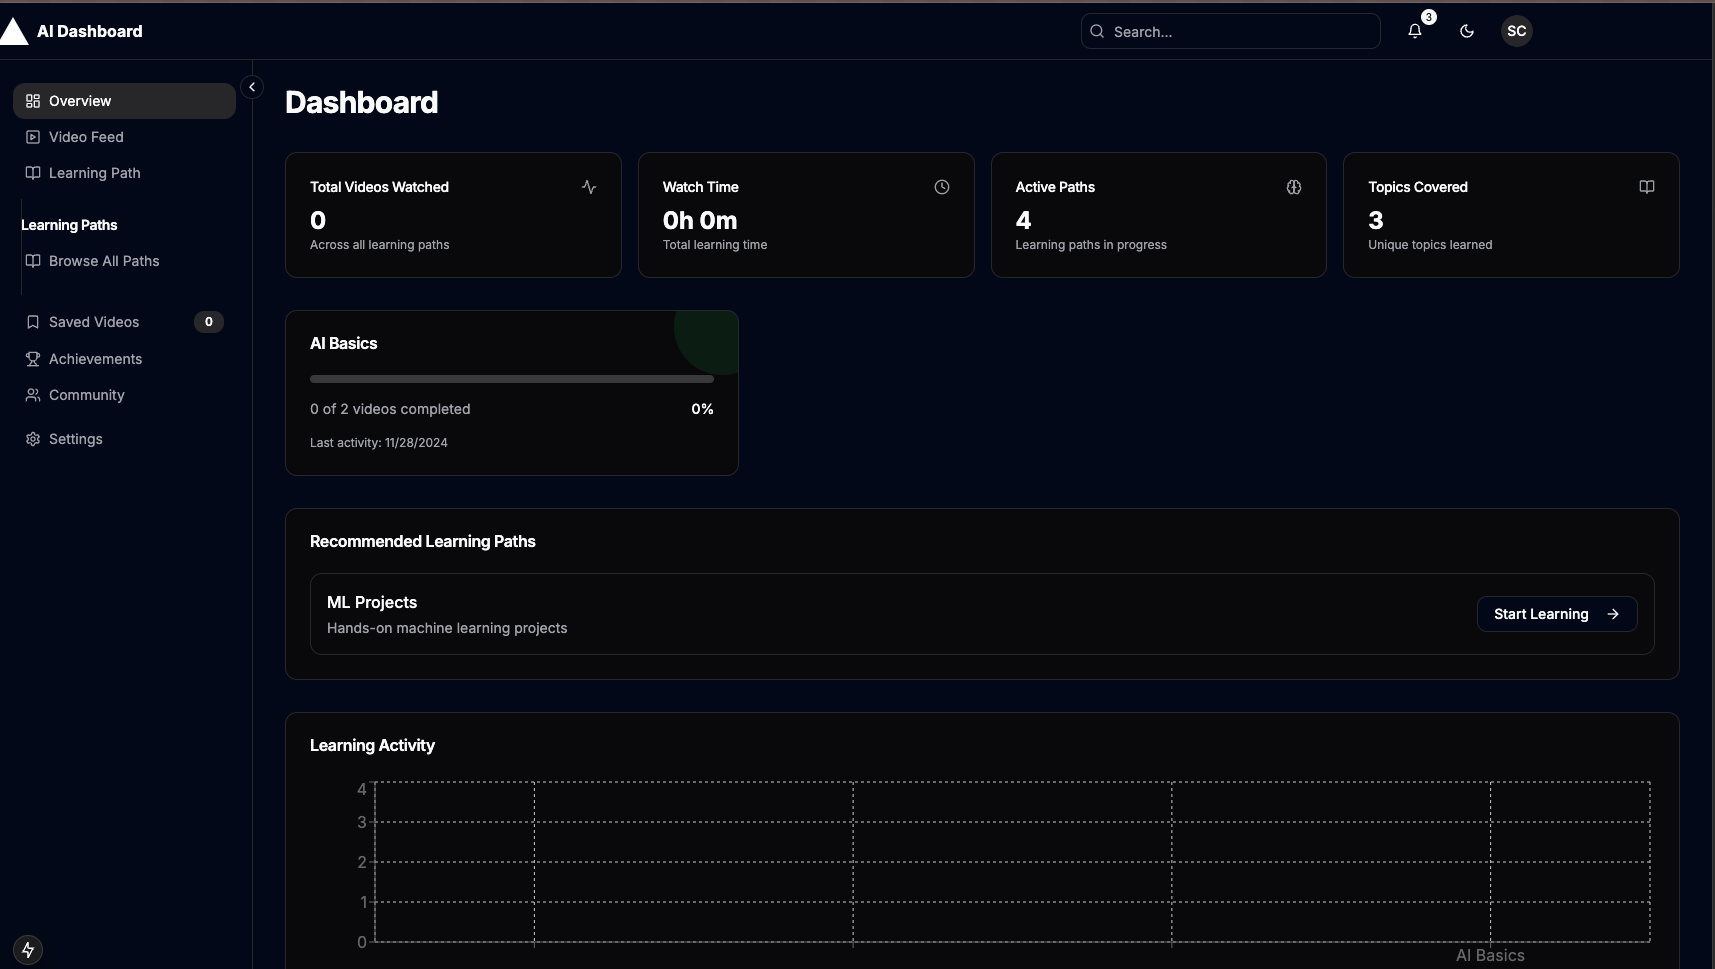
Task: Click 'Across all learning paths' caption
Action: coord(380,245)
